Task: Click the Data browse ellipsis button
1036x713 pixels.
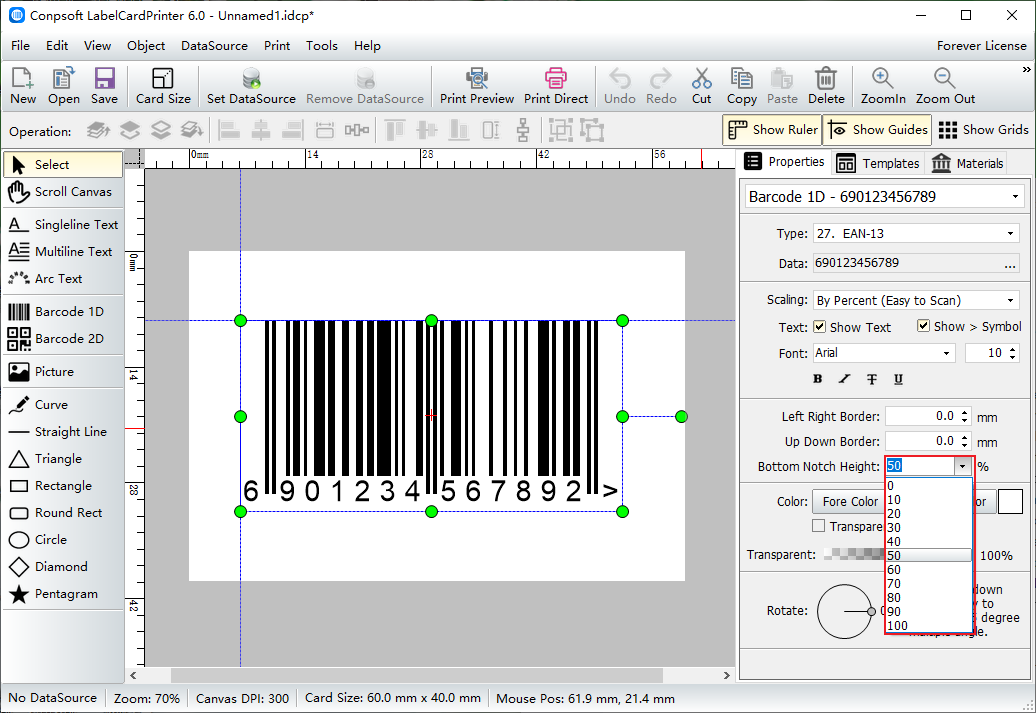Action: (x=1010, y=264)
